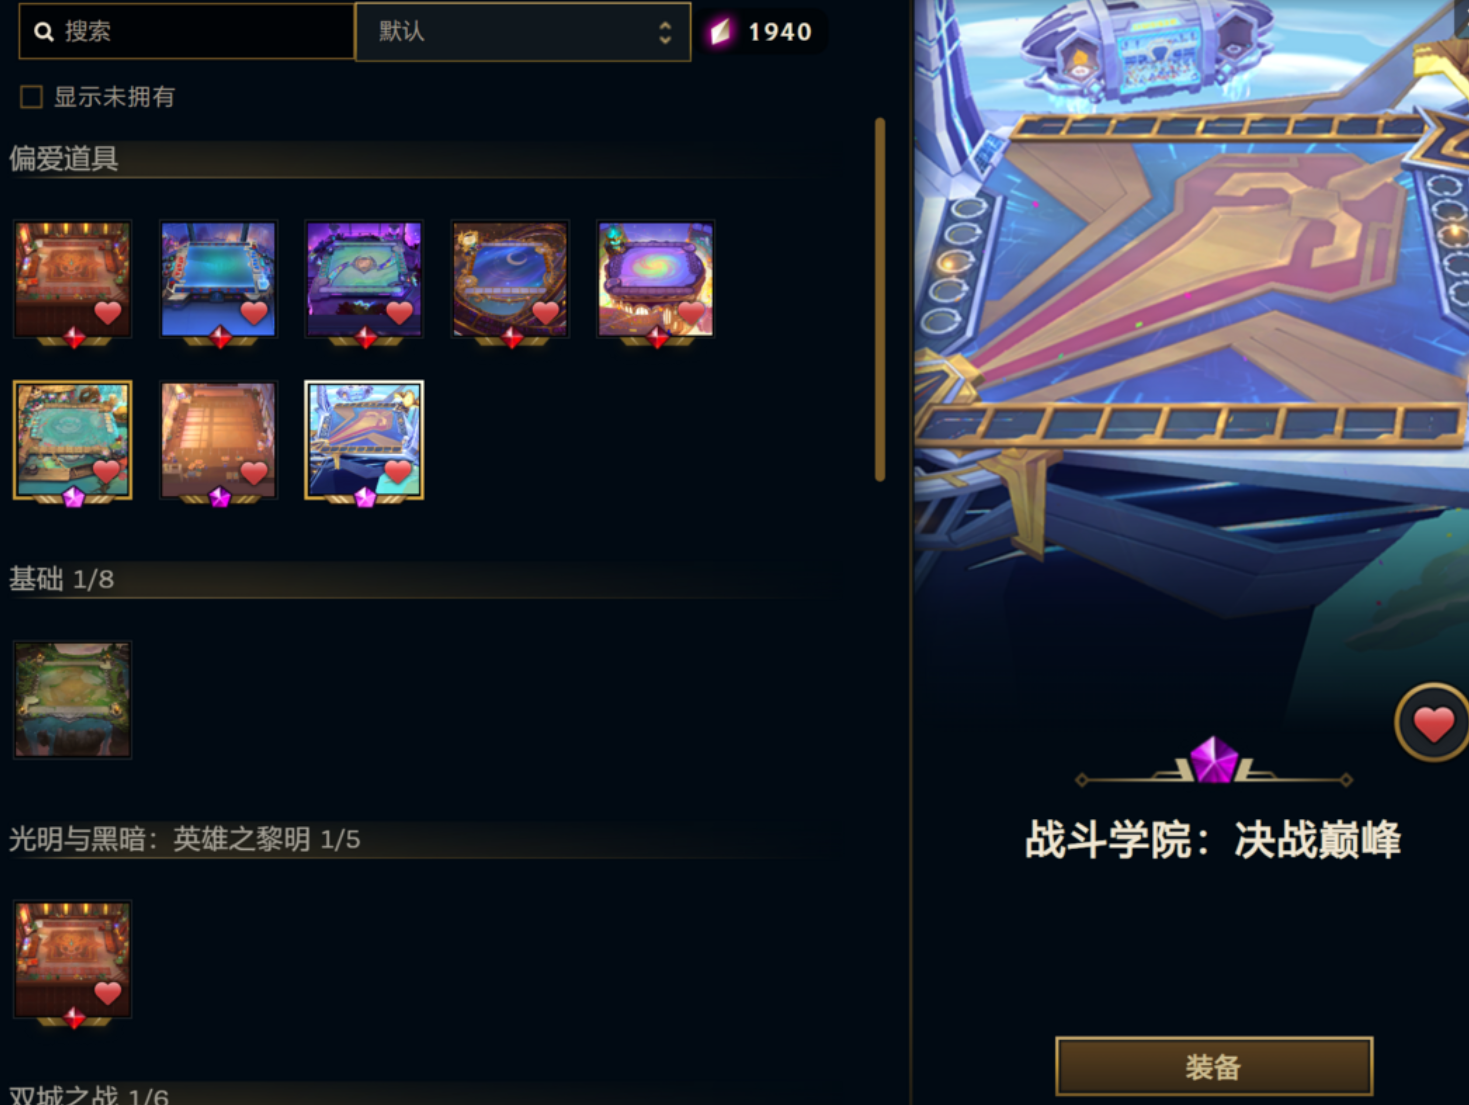Click the 装备 equip button
1469x1105 pixels.
(1213, 1066)
